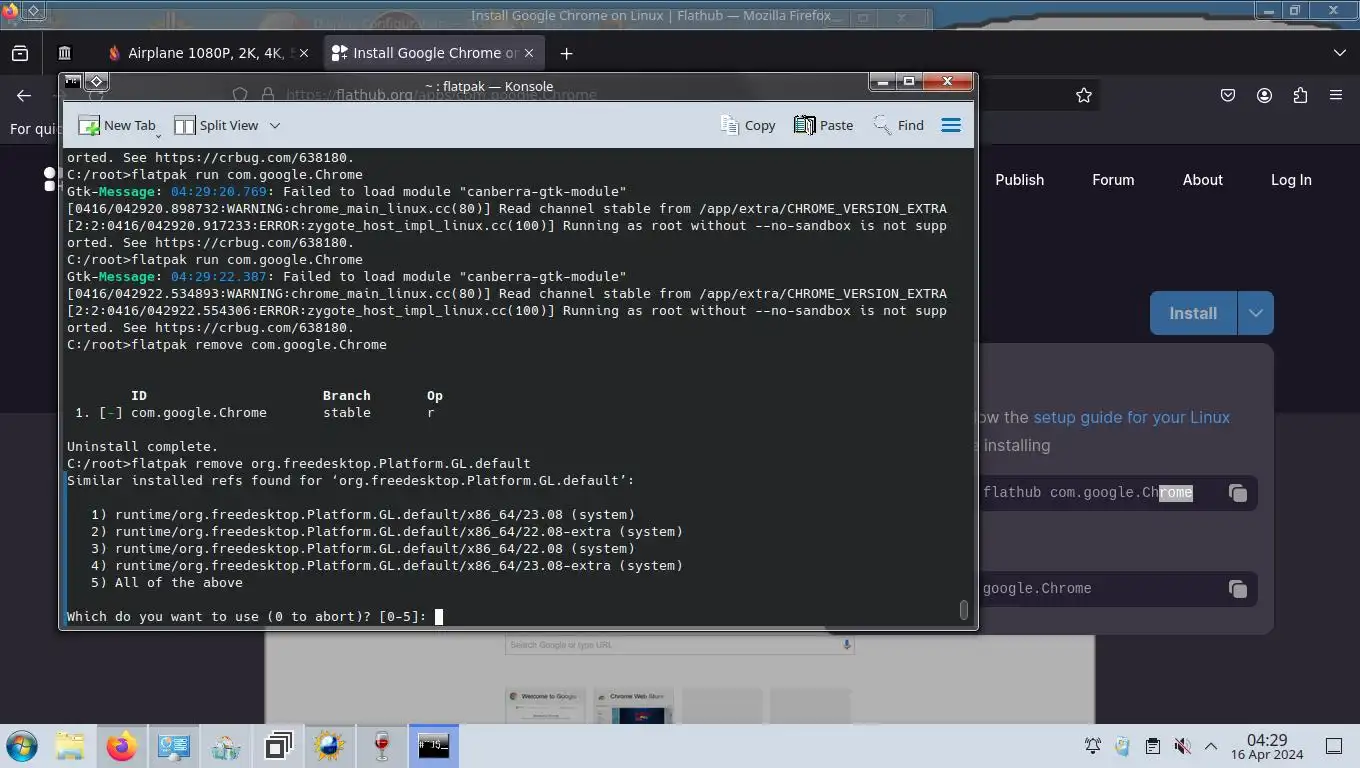Open the system settings monitor icon on taskbar
The height and width of the screenshot is (768, 1360).
tap(174, 746)
